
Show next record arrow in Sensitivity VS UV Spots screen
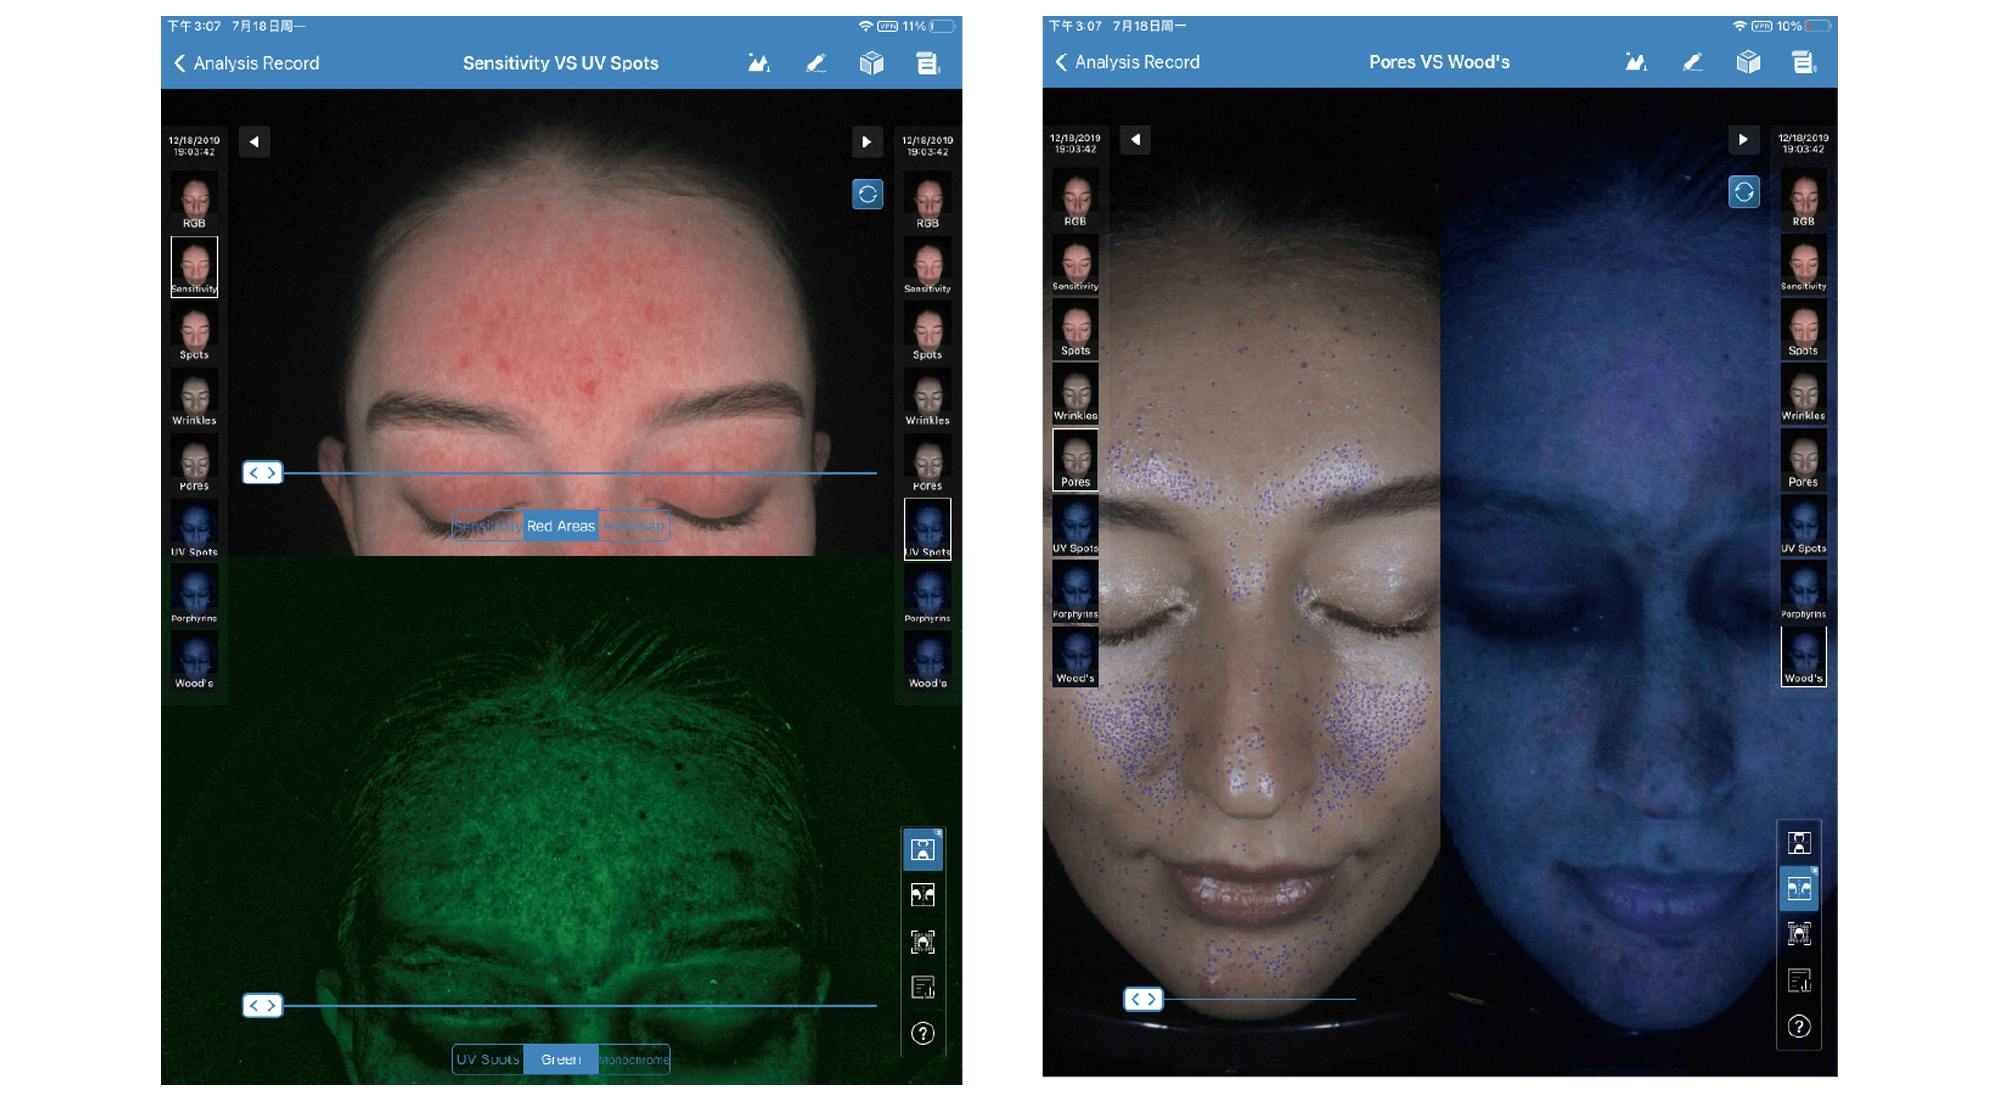click(866, 142)
